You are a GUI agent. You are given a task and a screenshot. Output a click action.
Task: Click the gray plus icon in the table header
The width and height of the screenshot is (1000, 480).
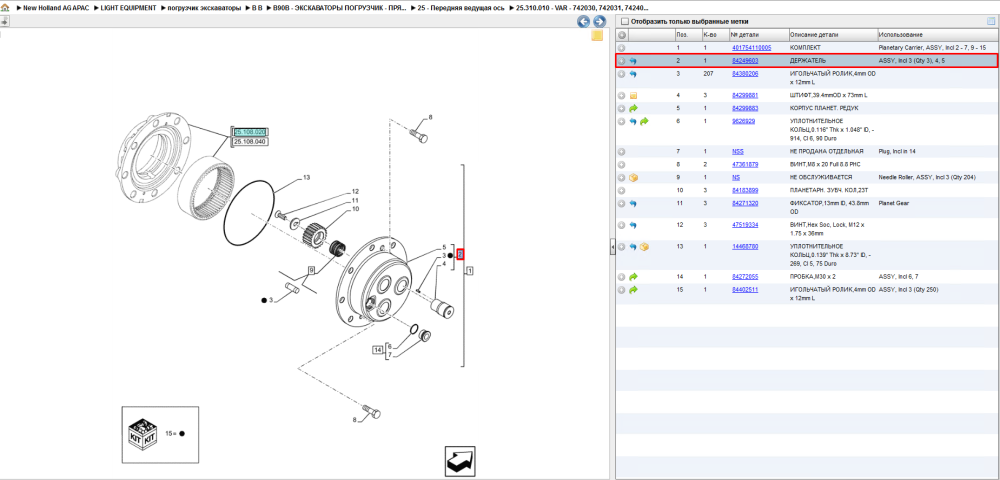click(622, 34)
